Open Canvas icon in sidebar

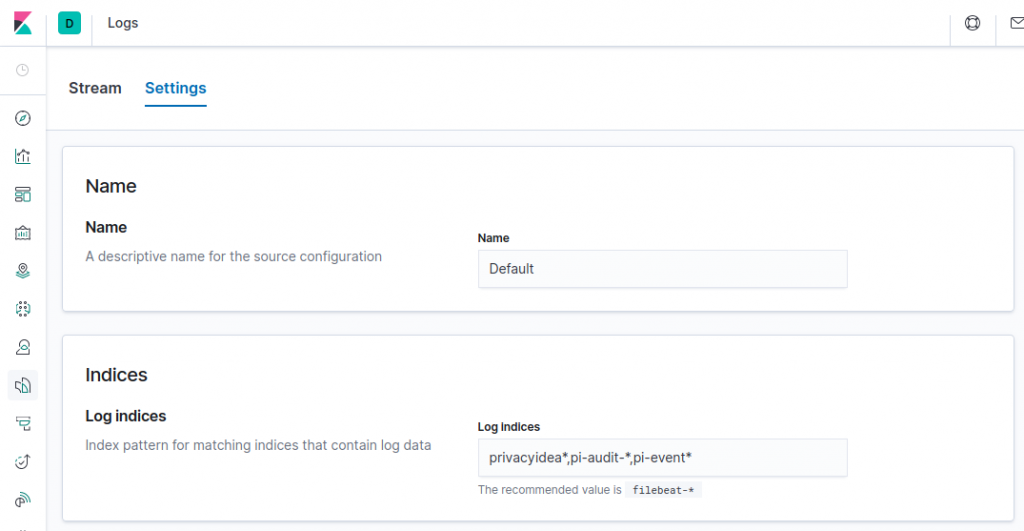pos(23,233)
